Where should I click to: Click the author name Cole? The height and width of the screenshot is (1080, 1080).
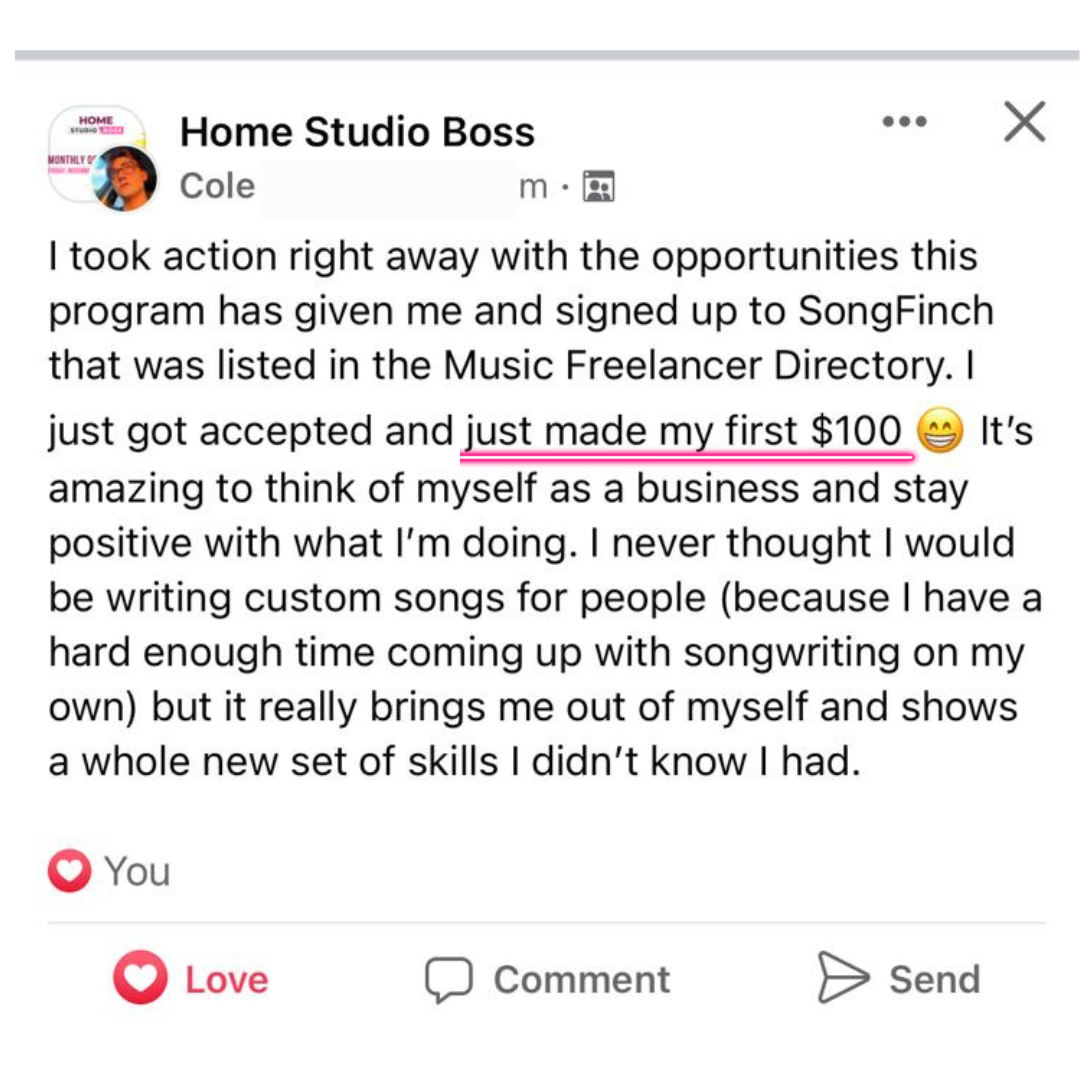pos(217,186)
